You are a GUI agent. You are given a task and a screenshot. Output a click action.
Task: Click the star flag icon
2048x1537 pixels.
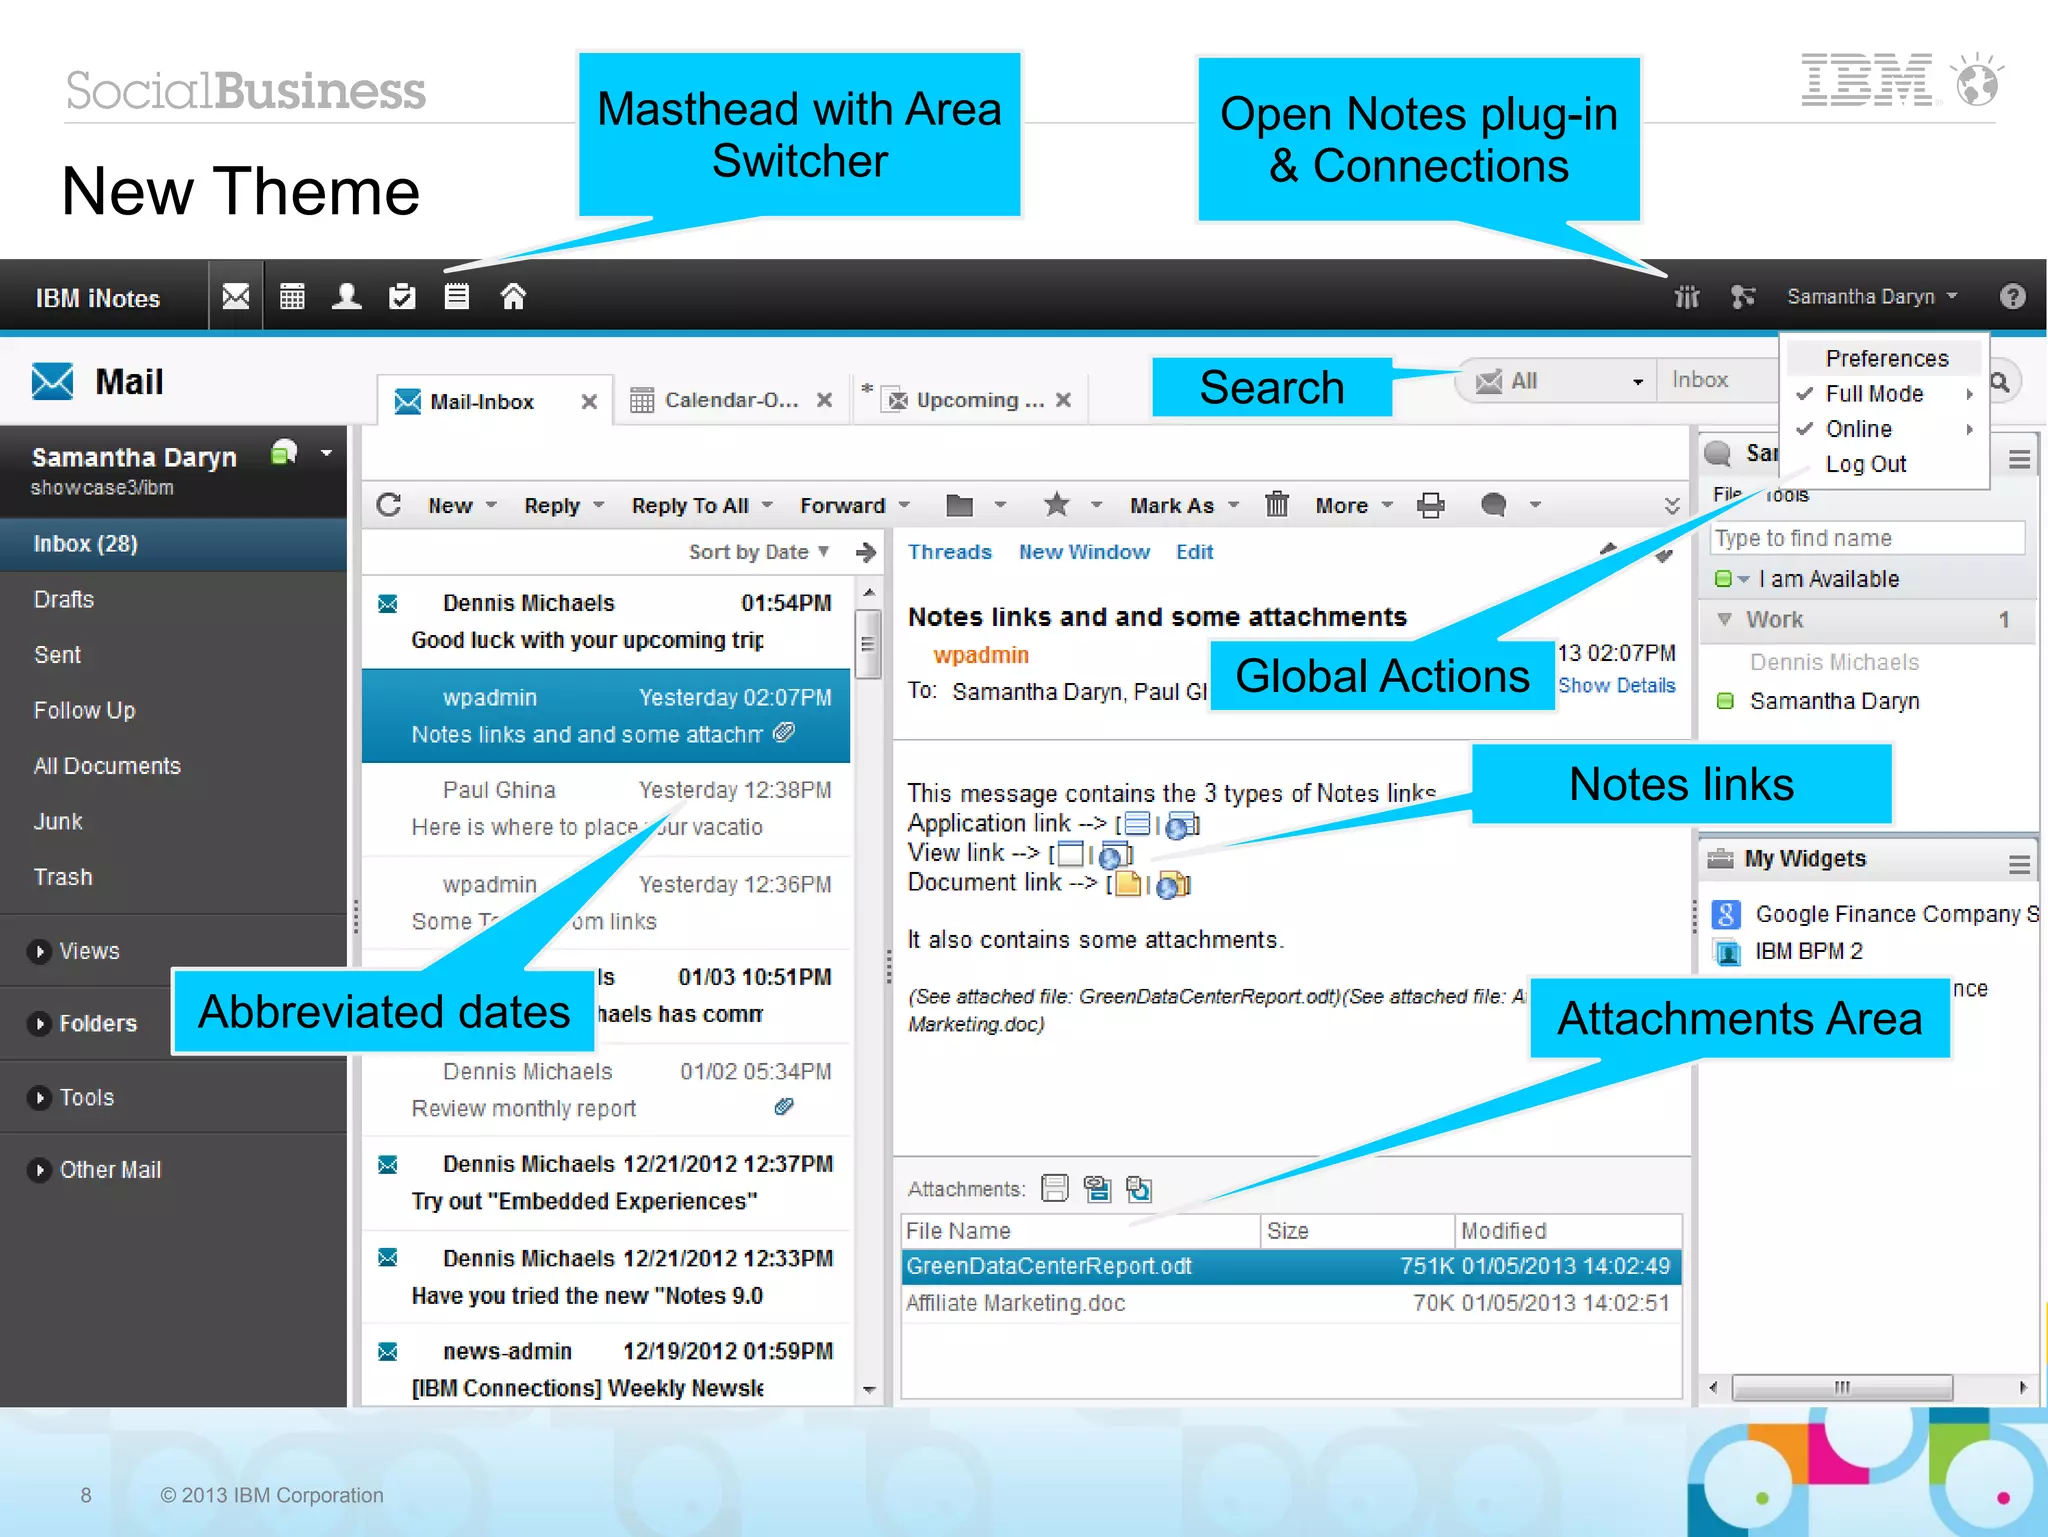(1056, 505)
